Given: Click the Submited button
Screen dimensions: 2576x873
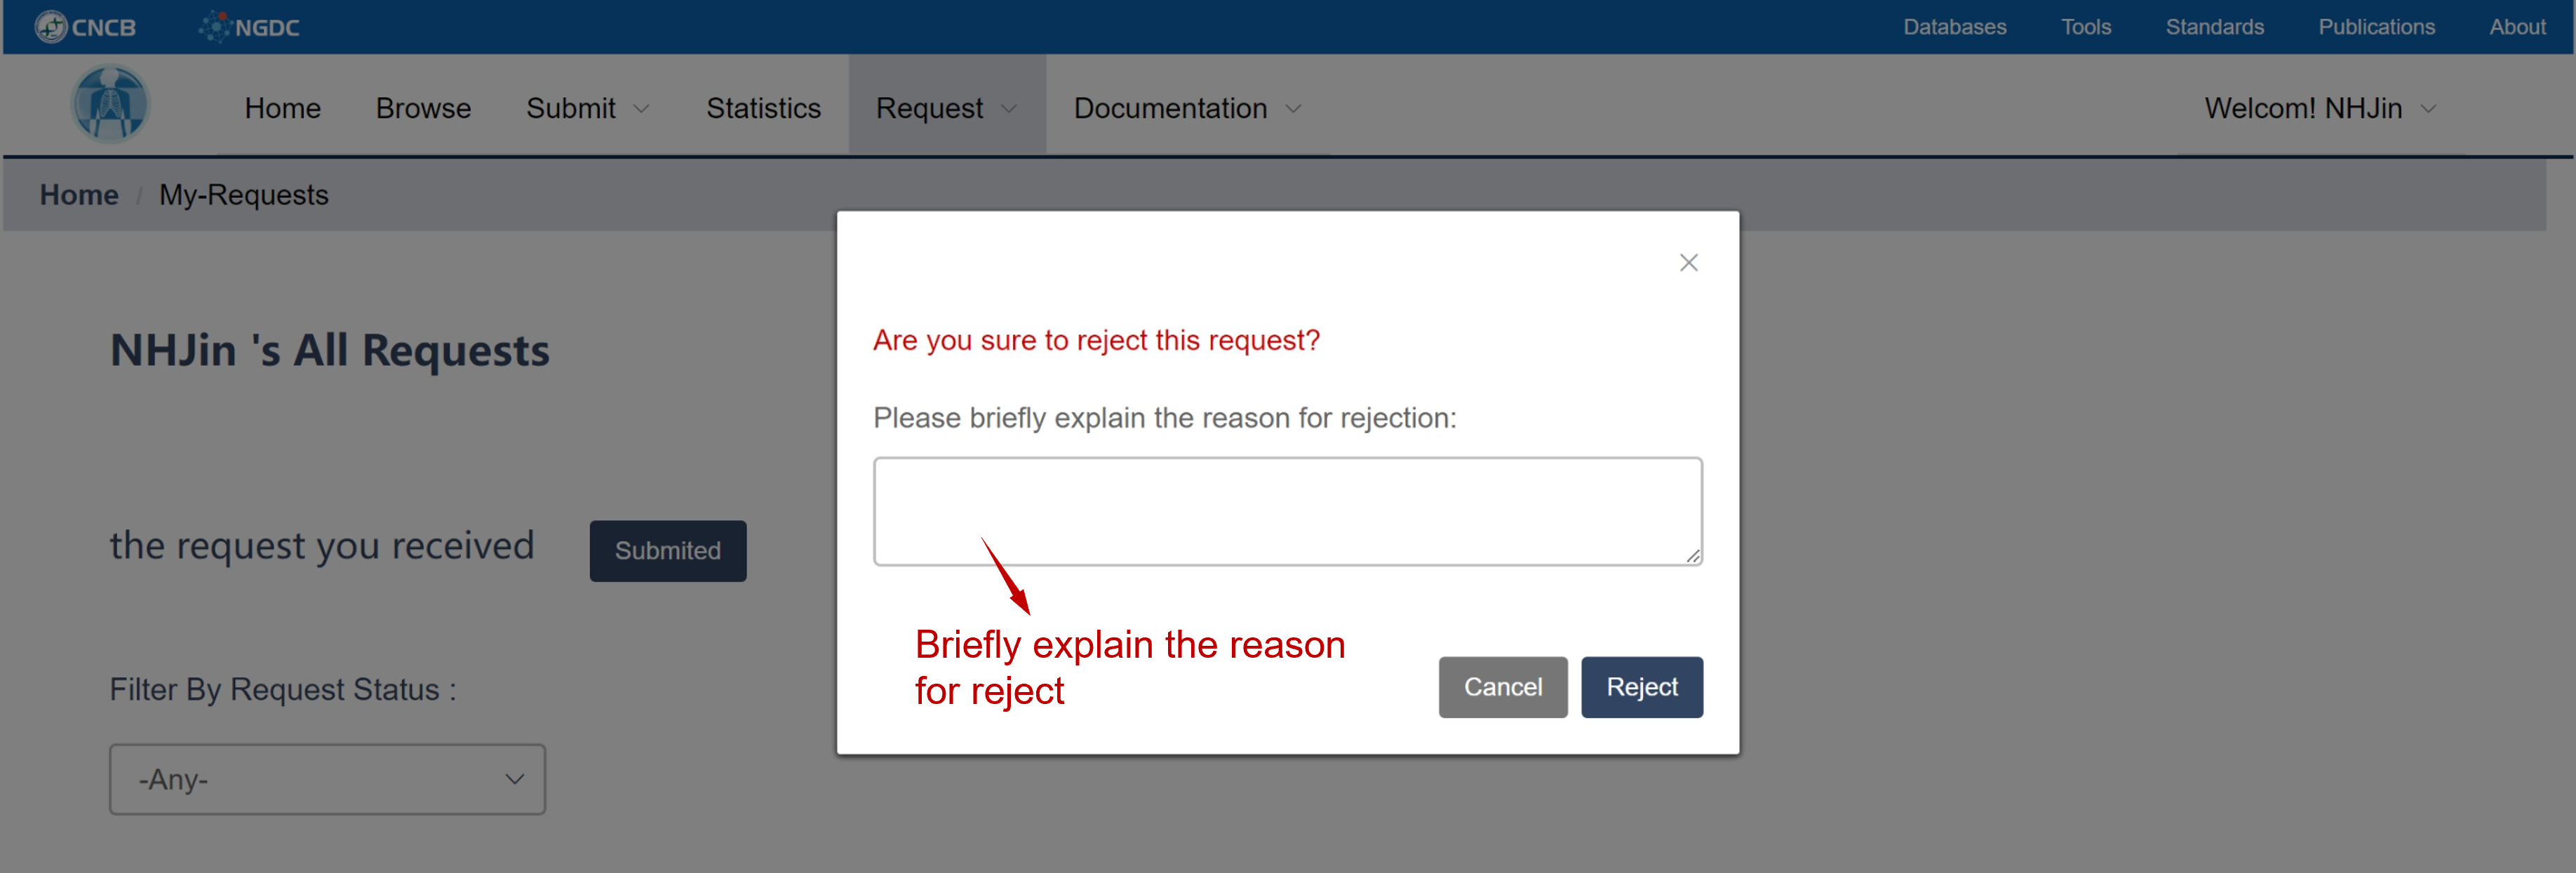Looking at the screenshot, I should pos(667,551).
